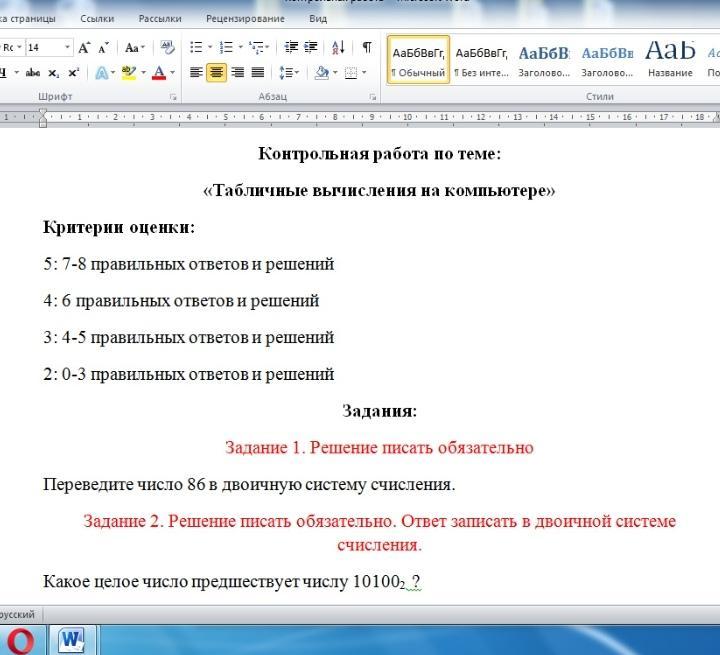
Task: Open Opera browser from taskbar
Action: 19,640
